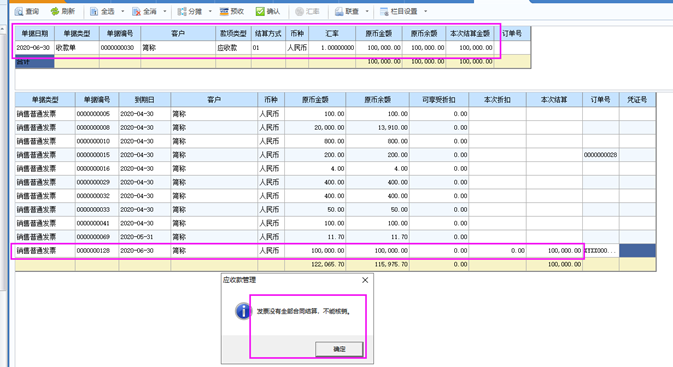
Task: Click lower table header 凭证号
Action: [637, 100]
